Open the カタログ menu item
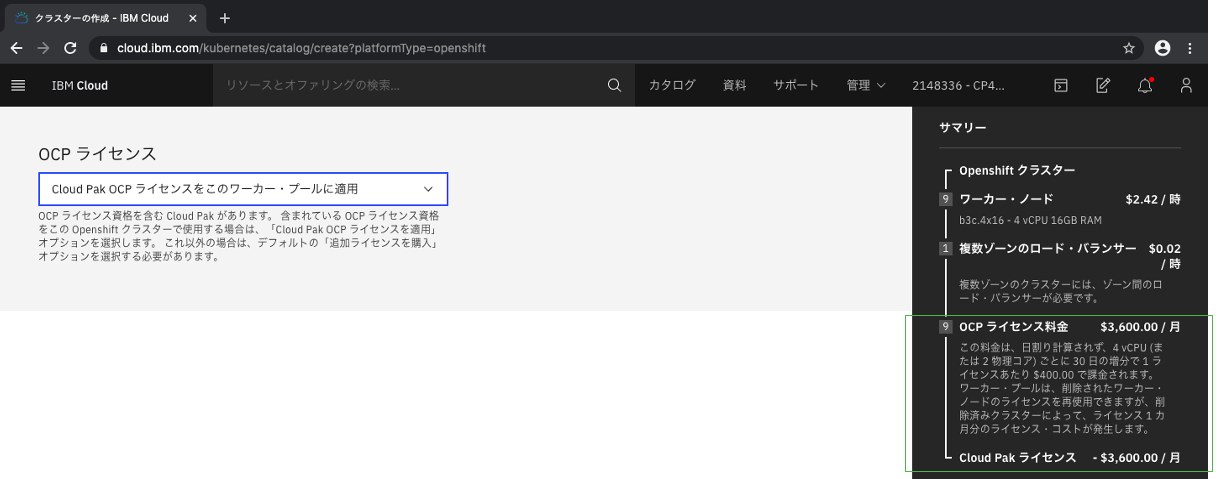This screenshot has height=479, width=1219. (672, 85)
